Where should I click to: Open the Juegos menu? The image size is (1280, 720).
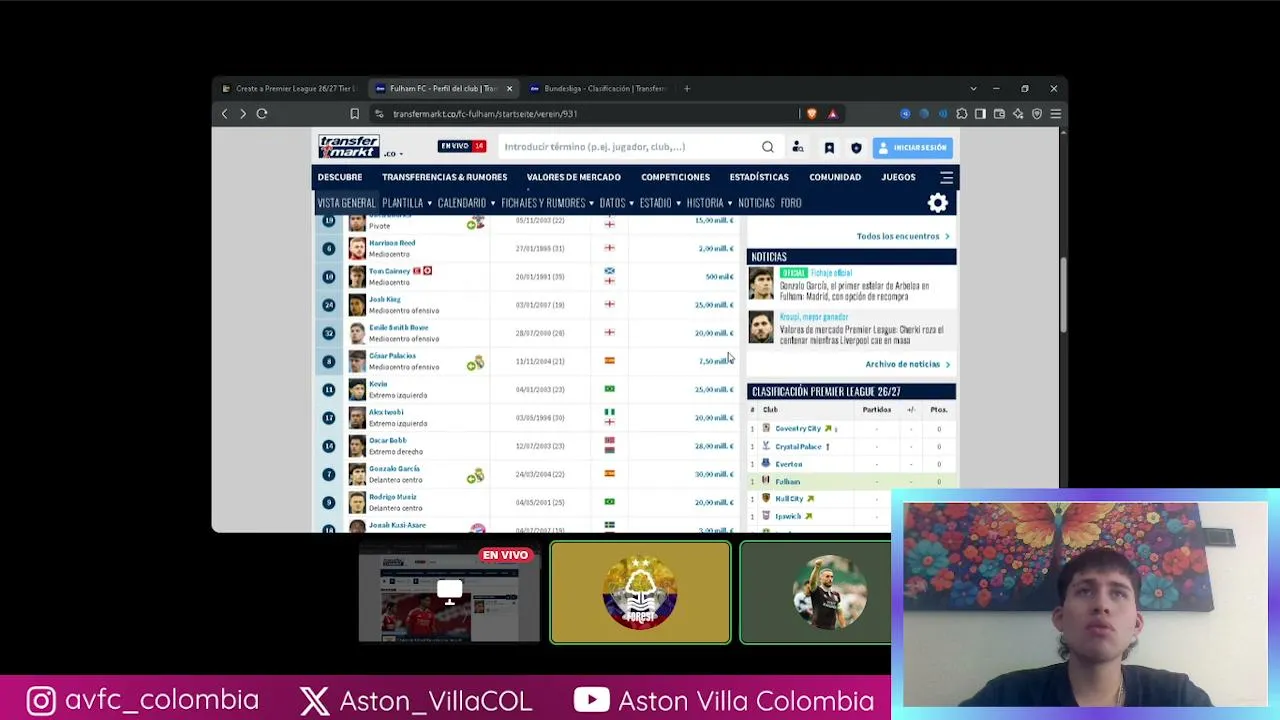898,177
